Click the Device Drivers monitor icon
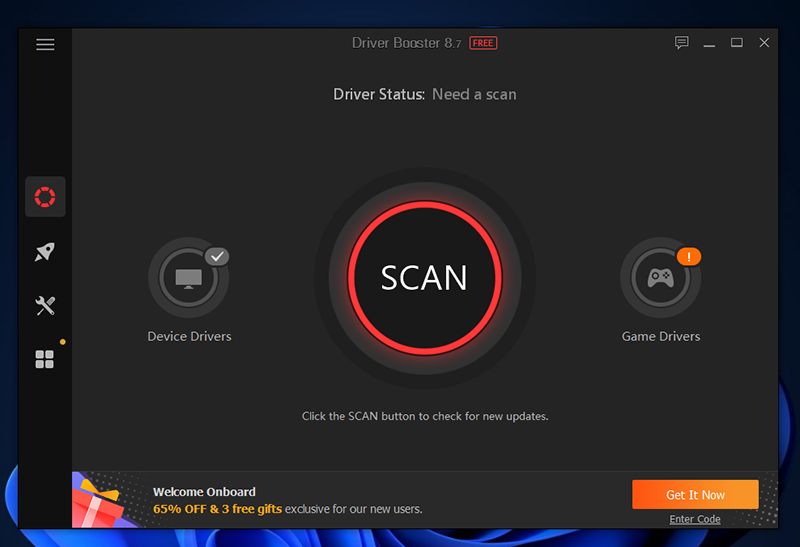This screenshot has height=547, width=800. (x=188, y=279)
